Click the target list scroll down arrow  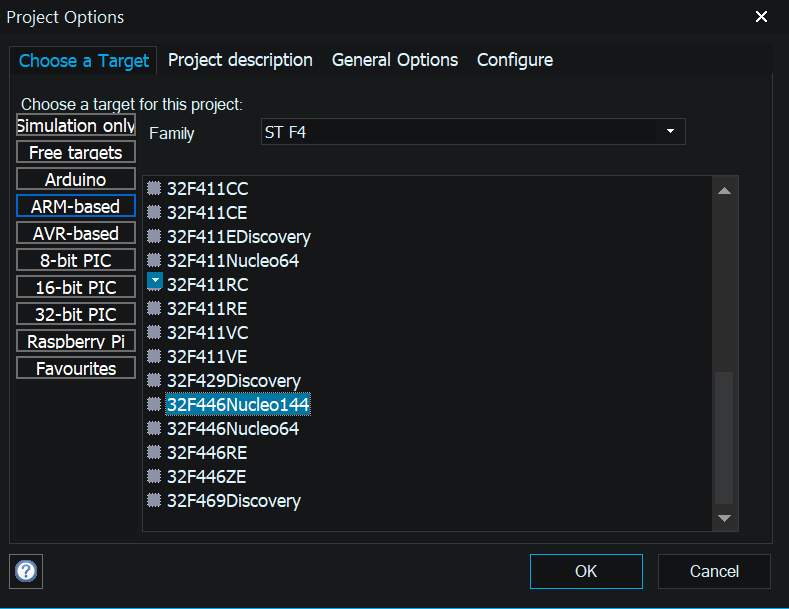click(x=724, y=518)
